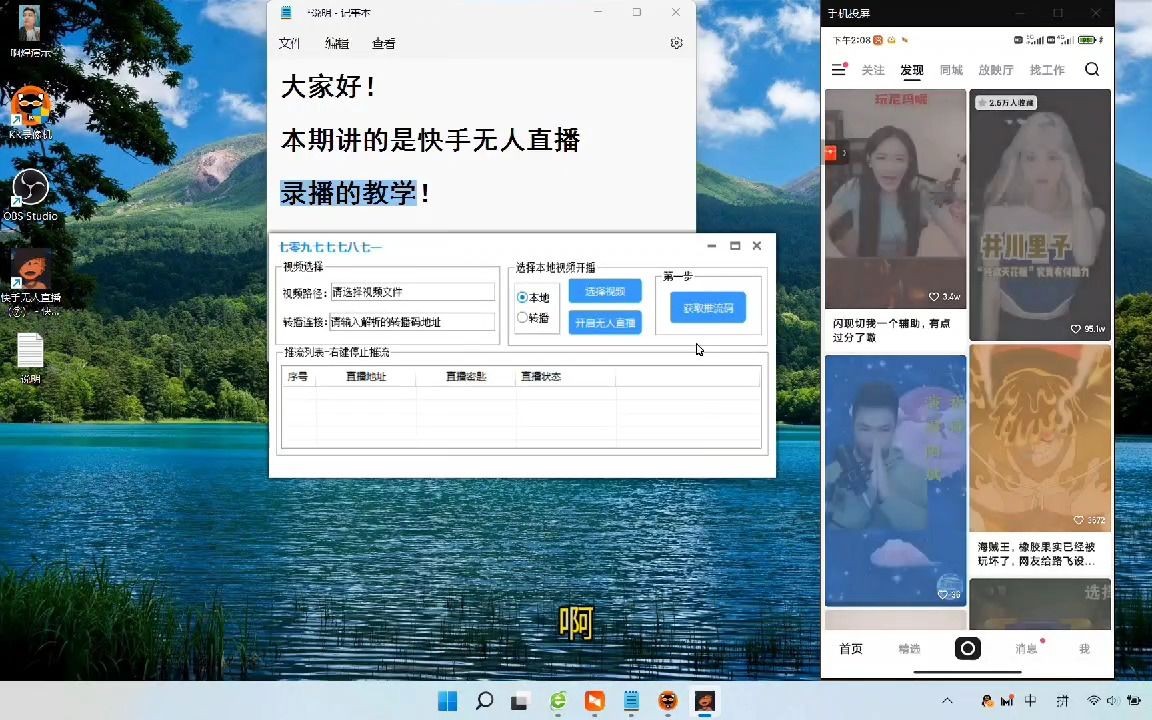Screen dimensions: 1152x720
Task: Open Notepad settings gear
Action: pyautogui.click(x=676, y=43)
